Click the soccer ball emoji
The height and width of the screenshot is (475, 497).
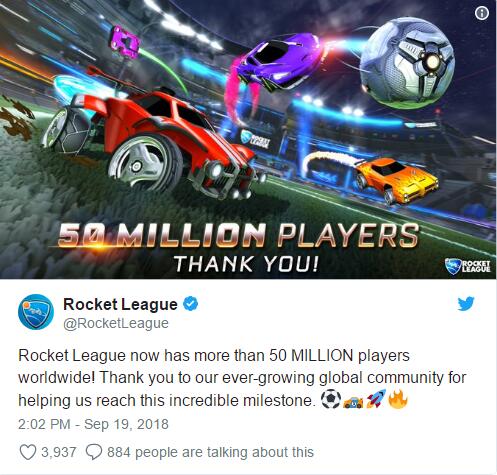[x=331, y=399]
